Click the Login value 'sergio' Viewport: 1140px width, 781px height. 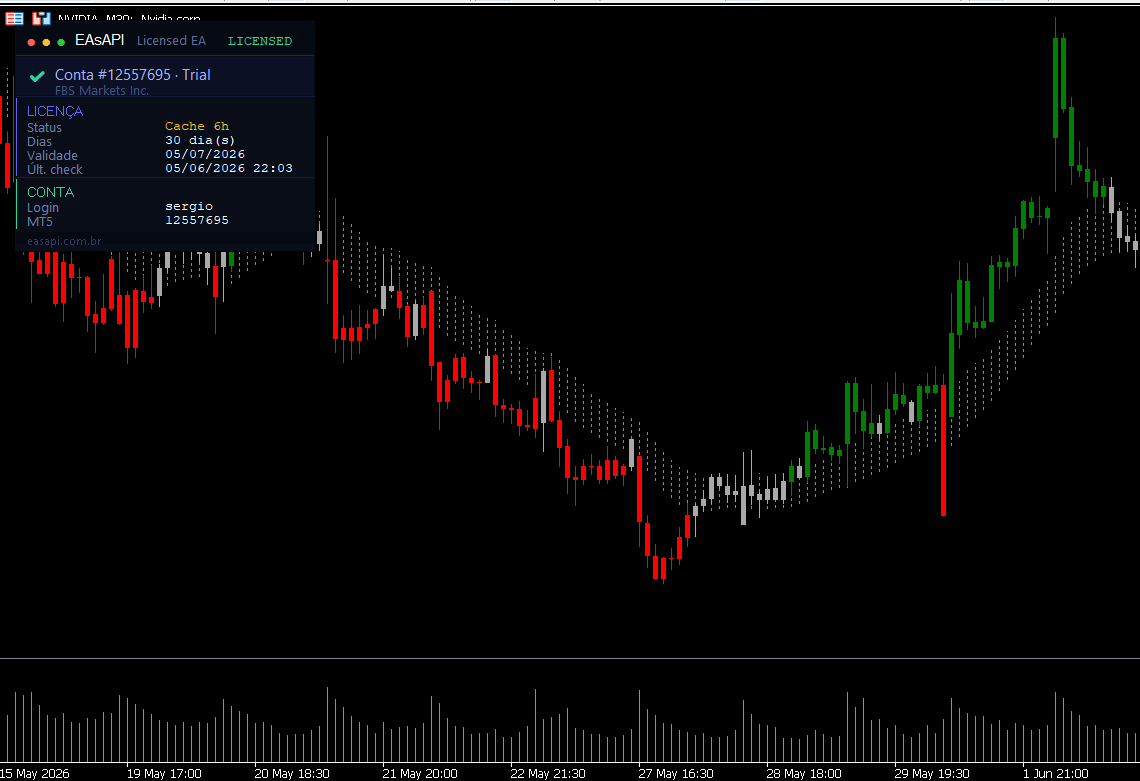click(189, 207)
